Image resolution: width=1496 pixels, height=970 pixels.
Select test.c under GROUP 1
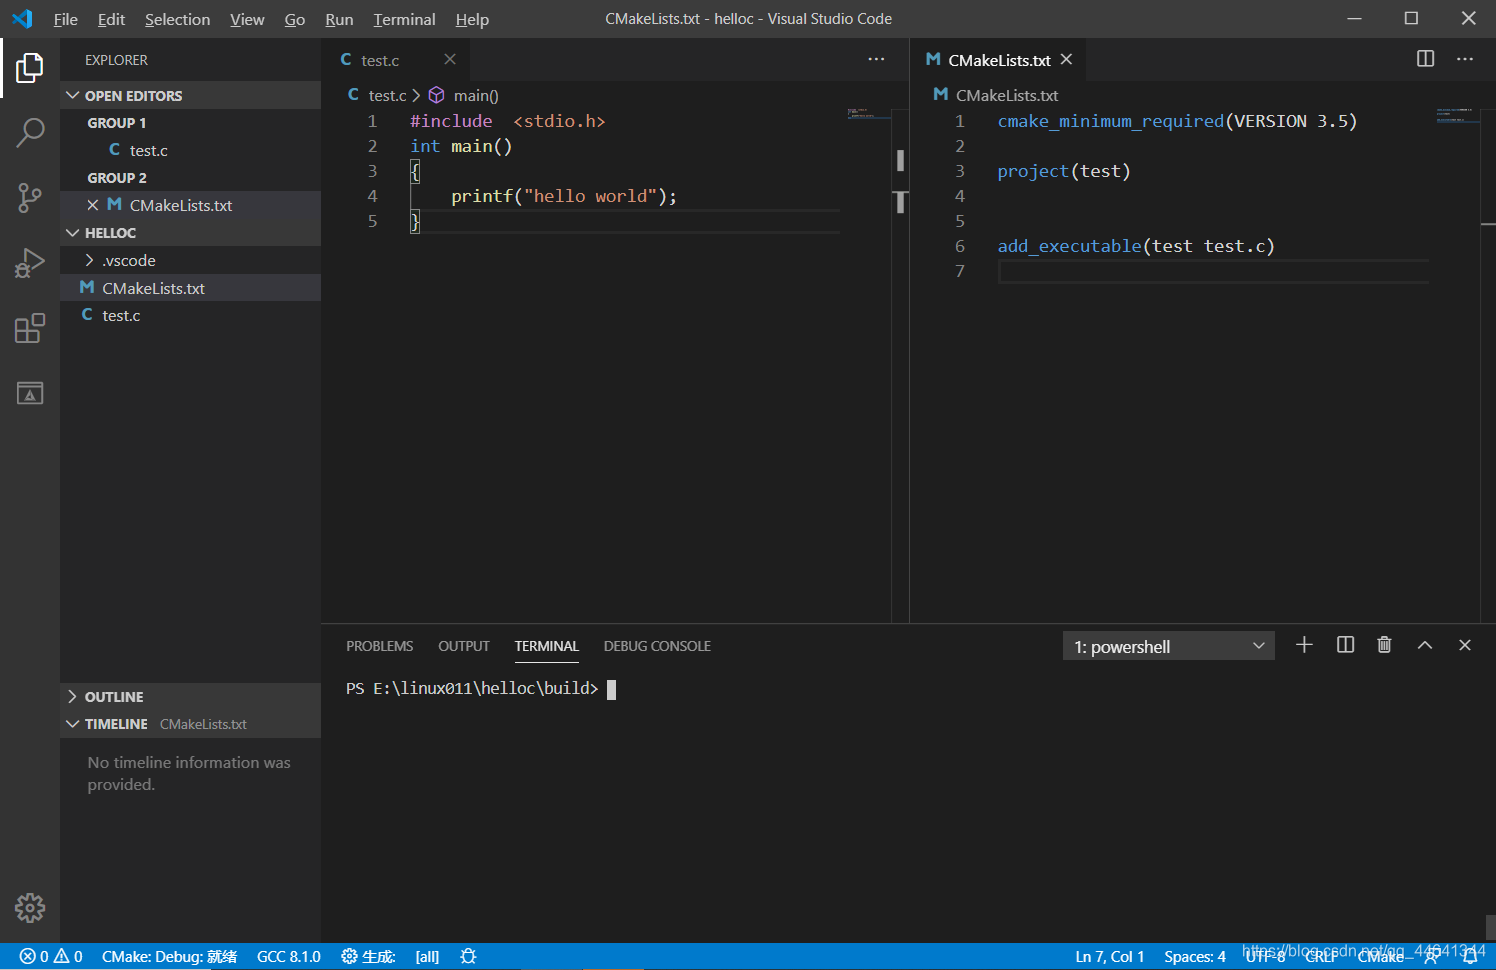[x=146, y=150]
